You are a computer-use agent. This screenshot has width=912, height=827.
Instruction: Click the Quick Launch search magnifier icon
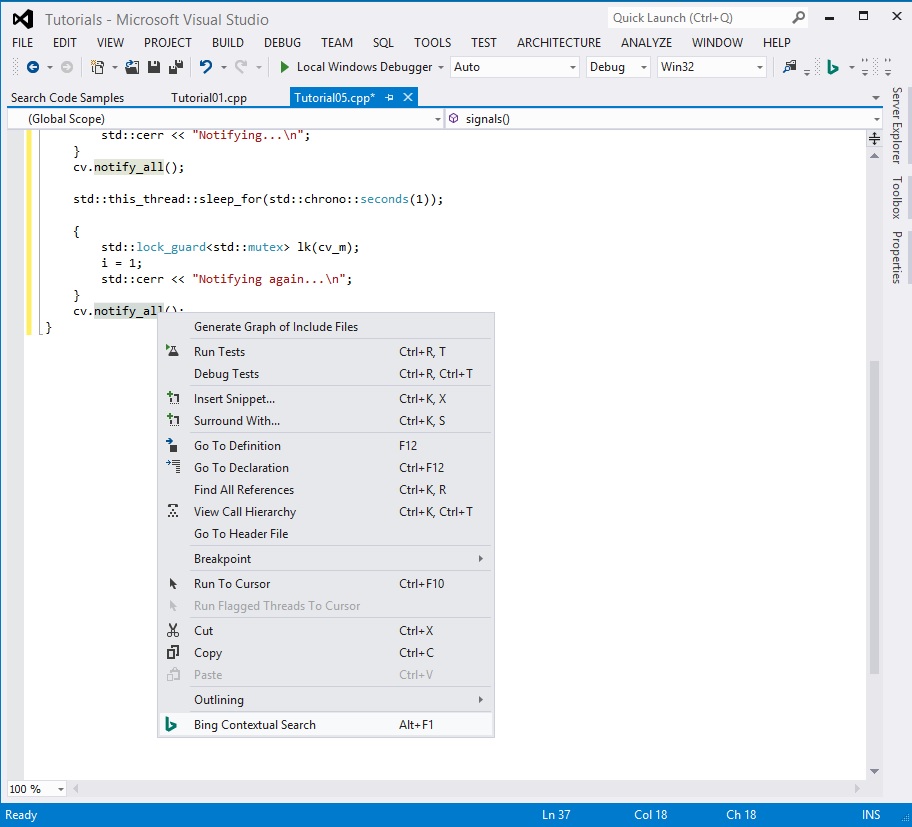[x=798, y=18]
